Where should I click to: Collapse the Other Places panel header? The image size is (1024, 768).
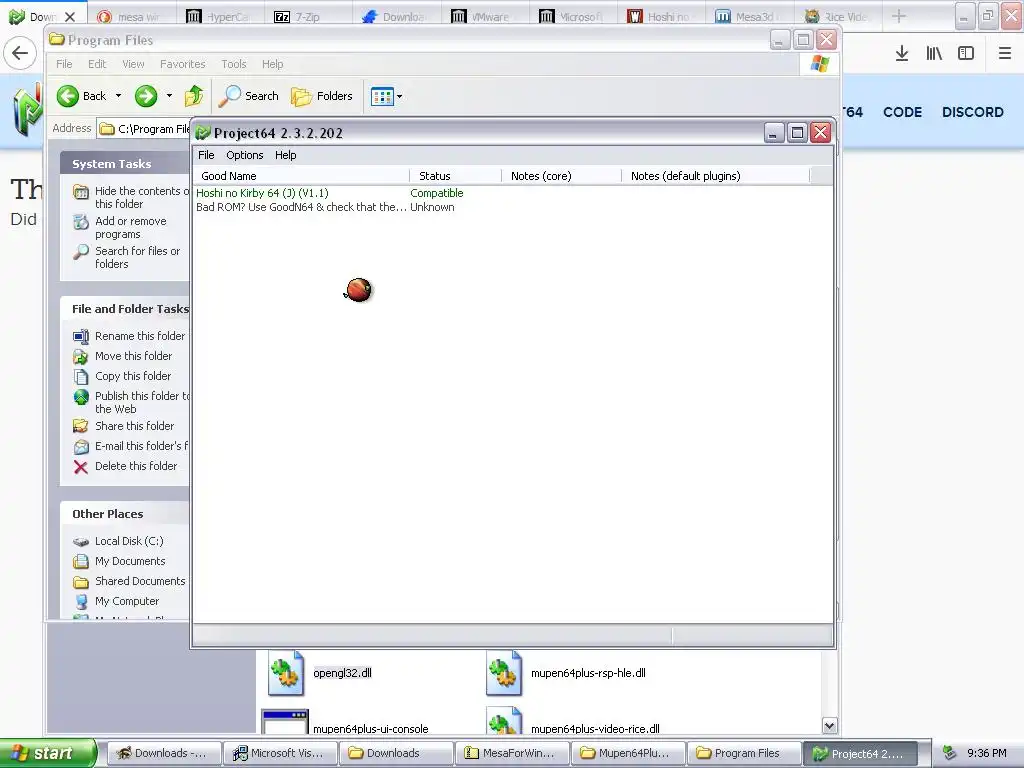[x=125, y=514]
